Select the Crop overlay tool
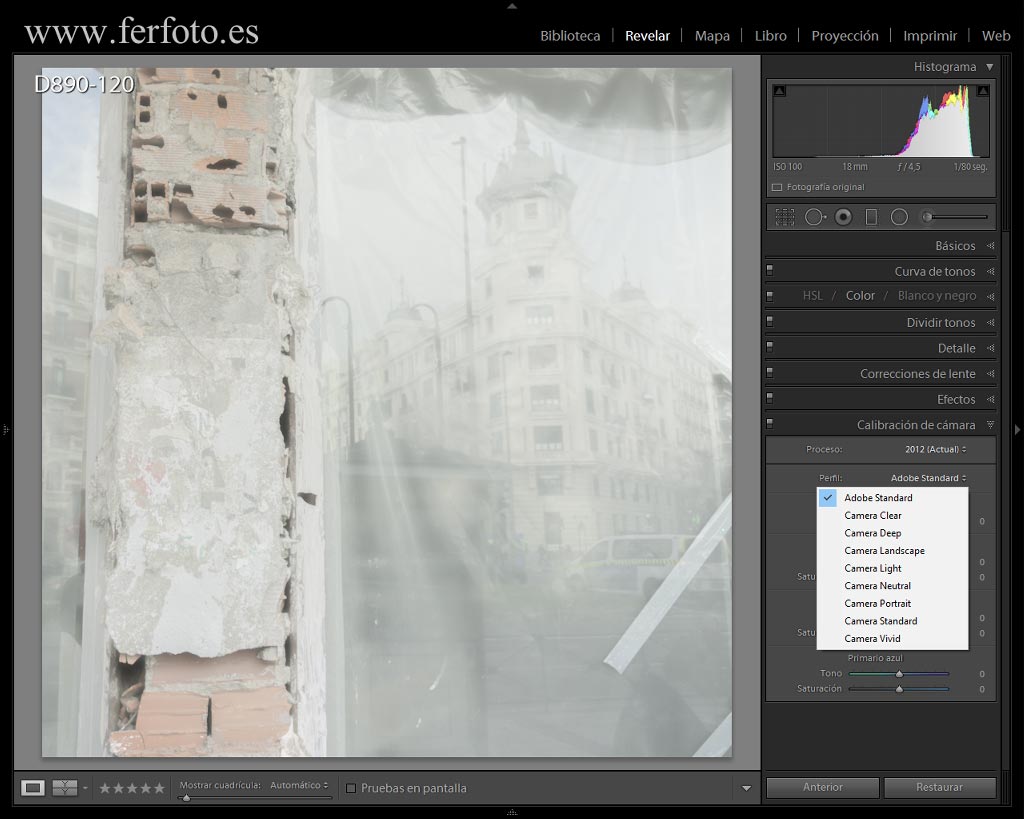 click(784, 217)
